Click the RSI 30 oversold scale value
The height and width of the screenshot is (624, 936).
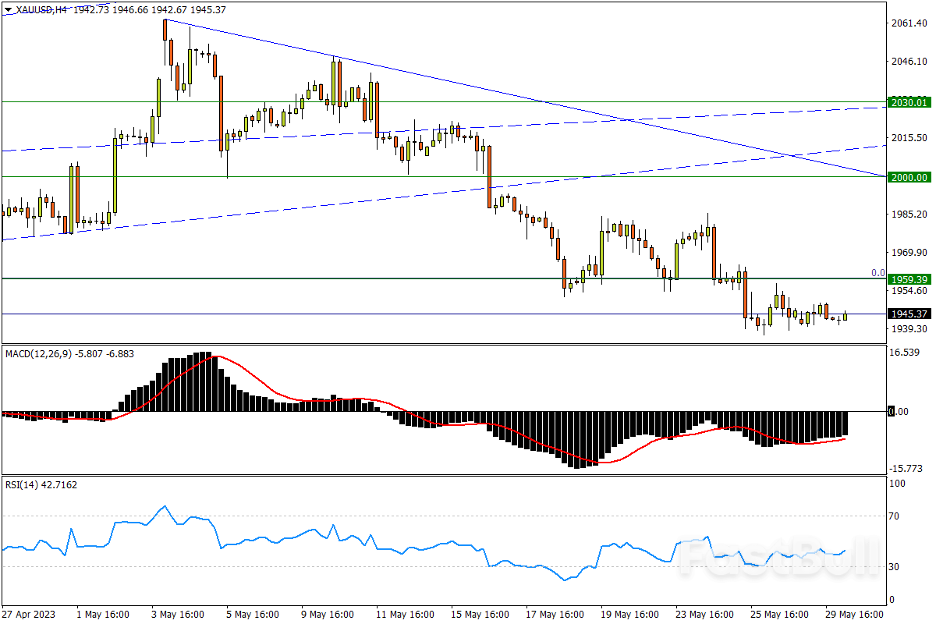[897, 567]
